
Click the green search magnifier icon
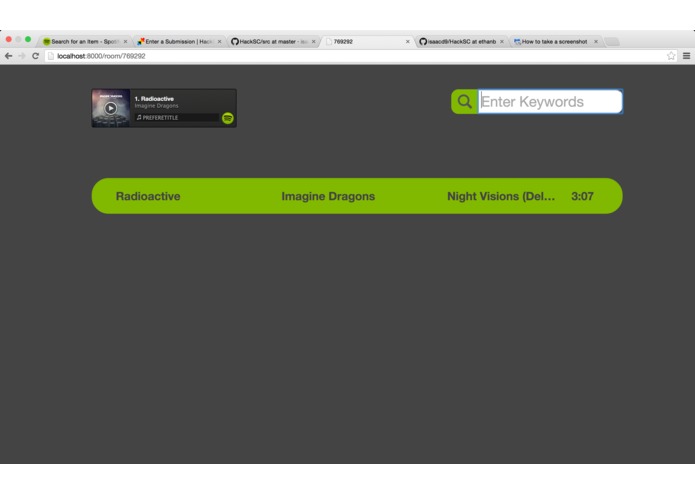pos(464,101)
